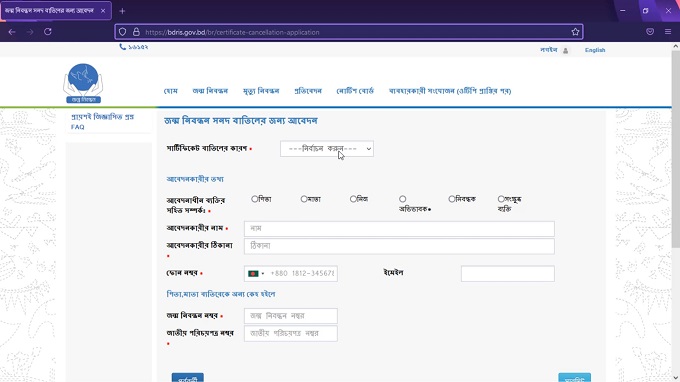Select the মাতা (mother) radio button
The image size is (680, 382).
(304, 199)
